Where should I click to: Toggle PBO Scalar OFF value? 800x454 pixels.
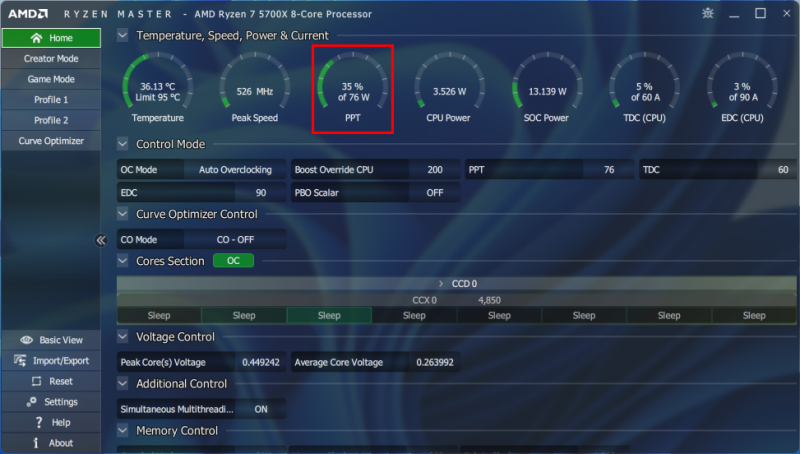click(x=434, y=193)
